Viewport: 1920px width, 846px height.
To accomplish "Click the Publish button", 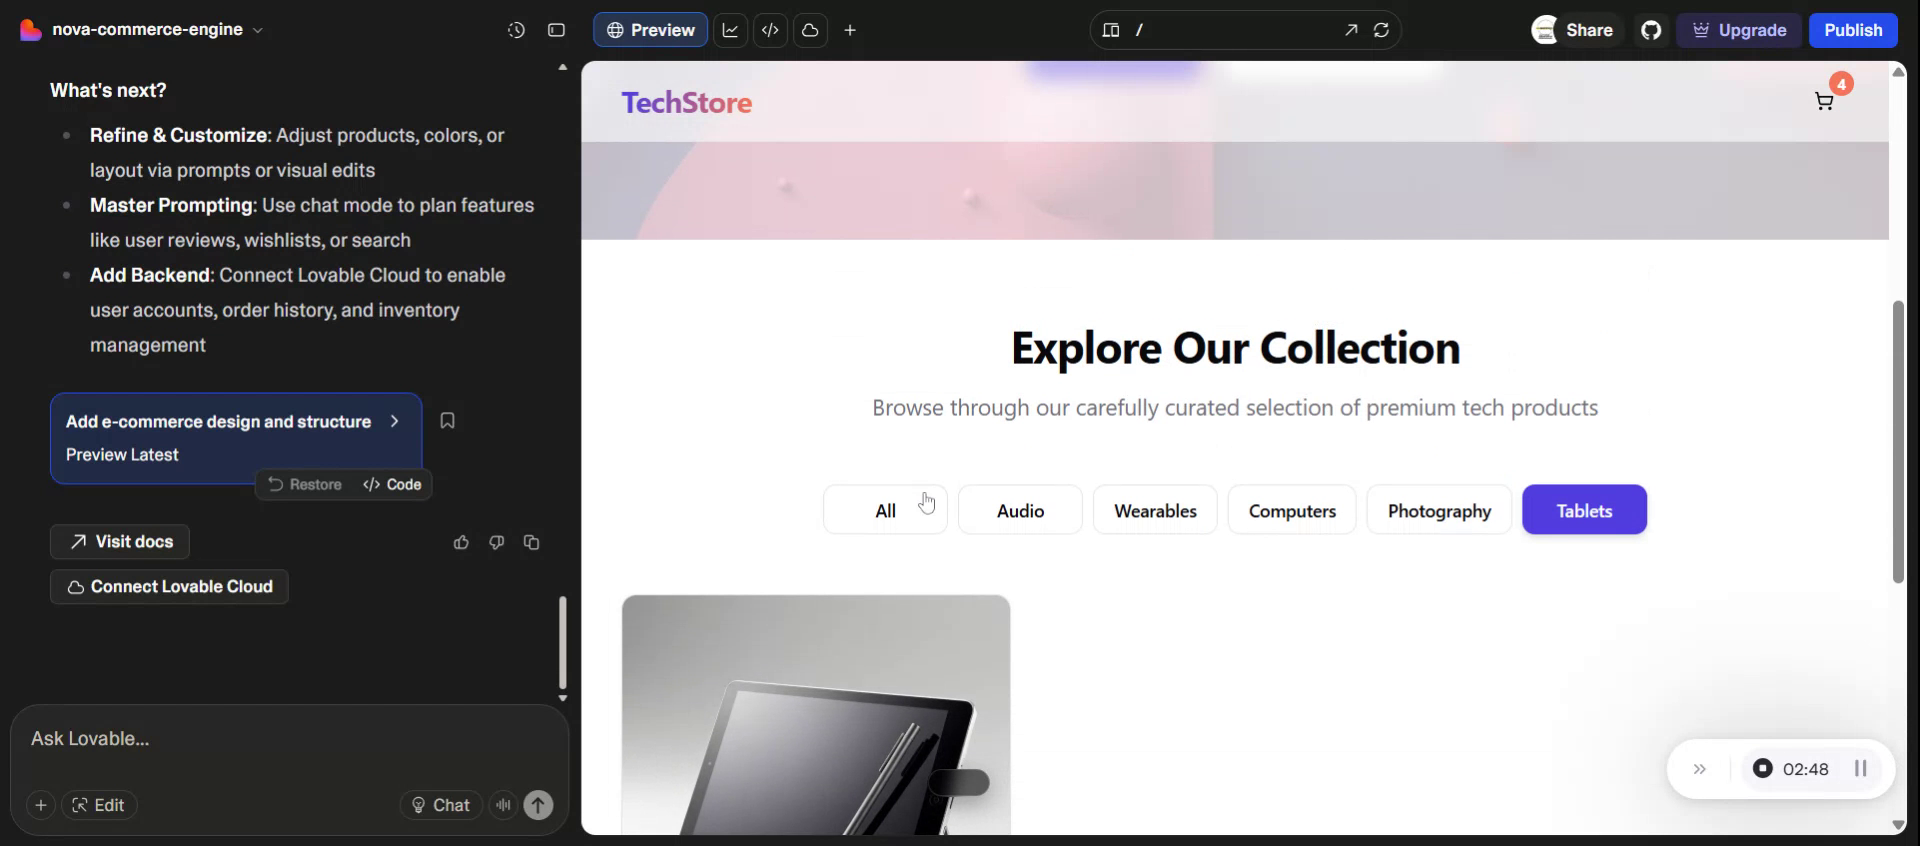I will click(1853, 30).
